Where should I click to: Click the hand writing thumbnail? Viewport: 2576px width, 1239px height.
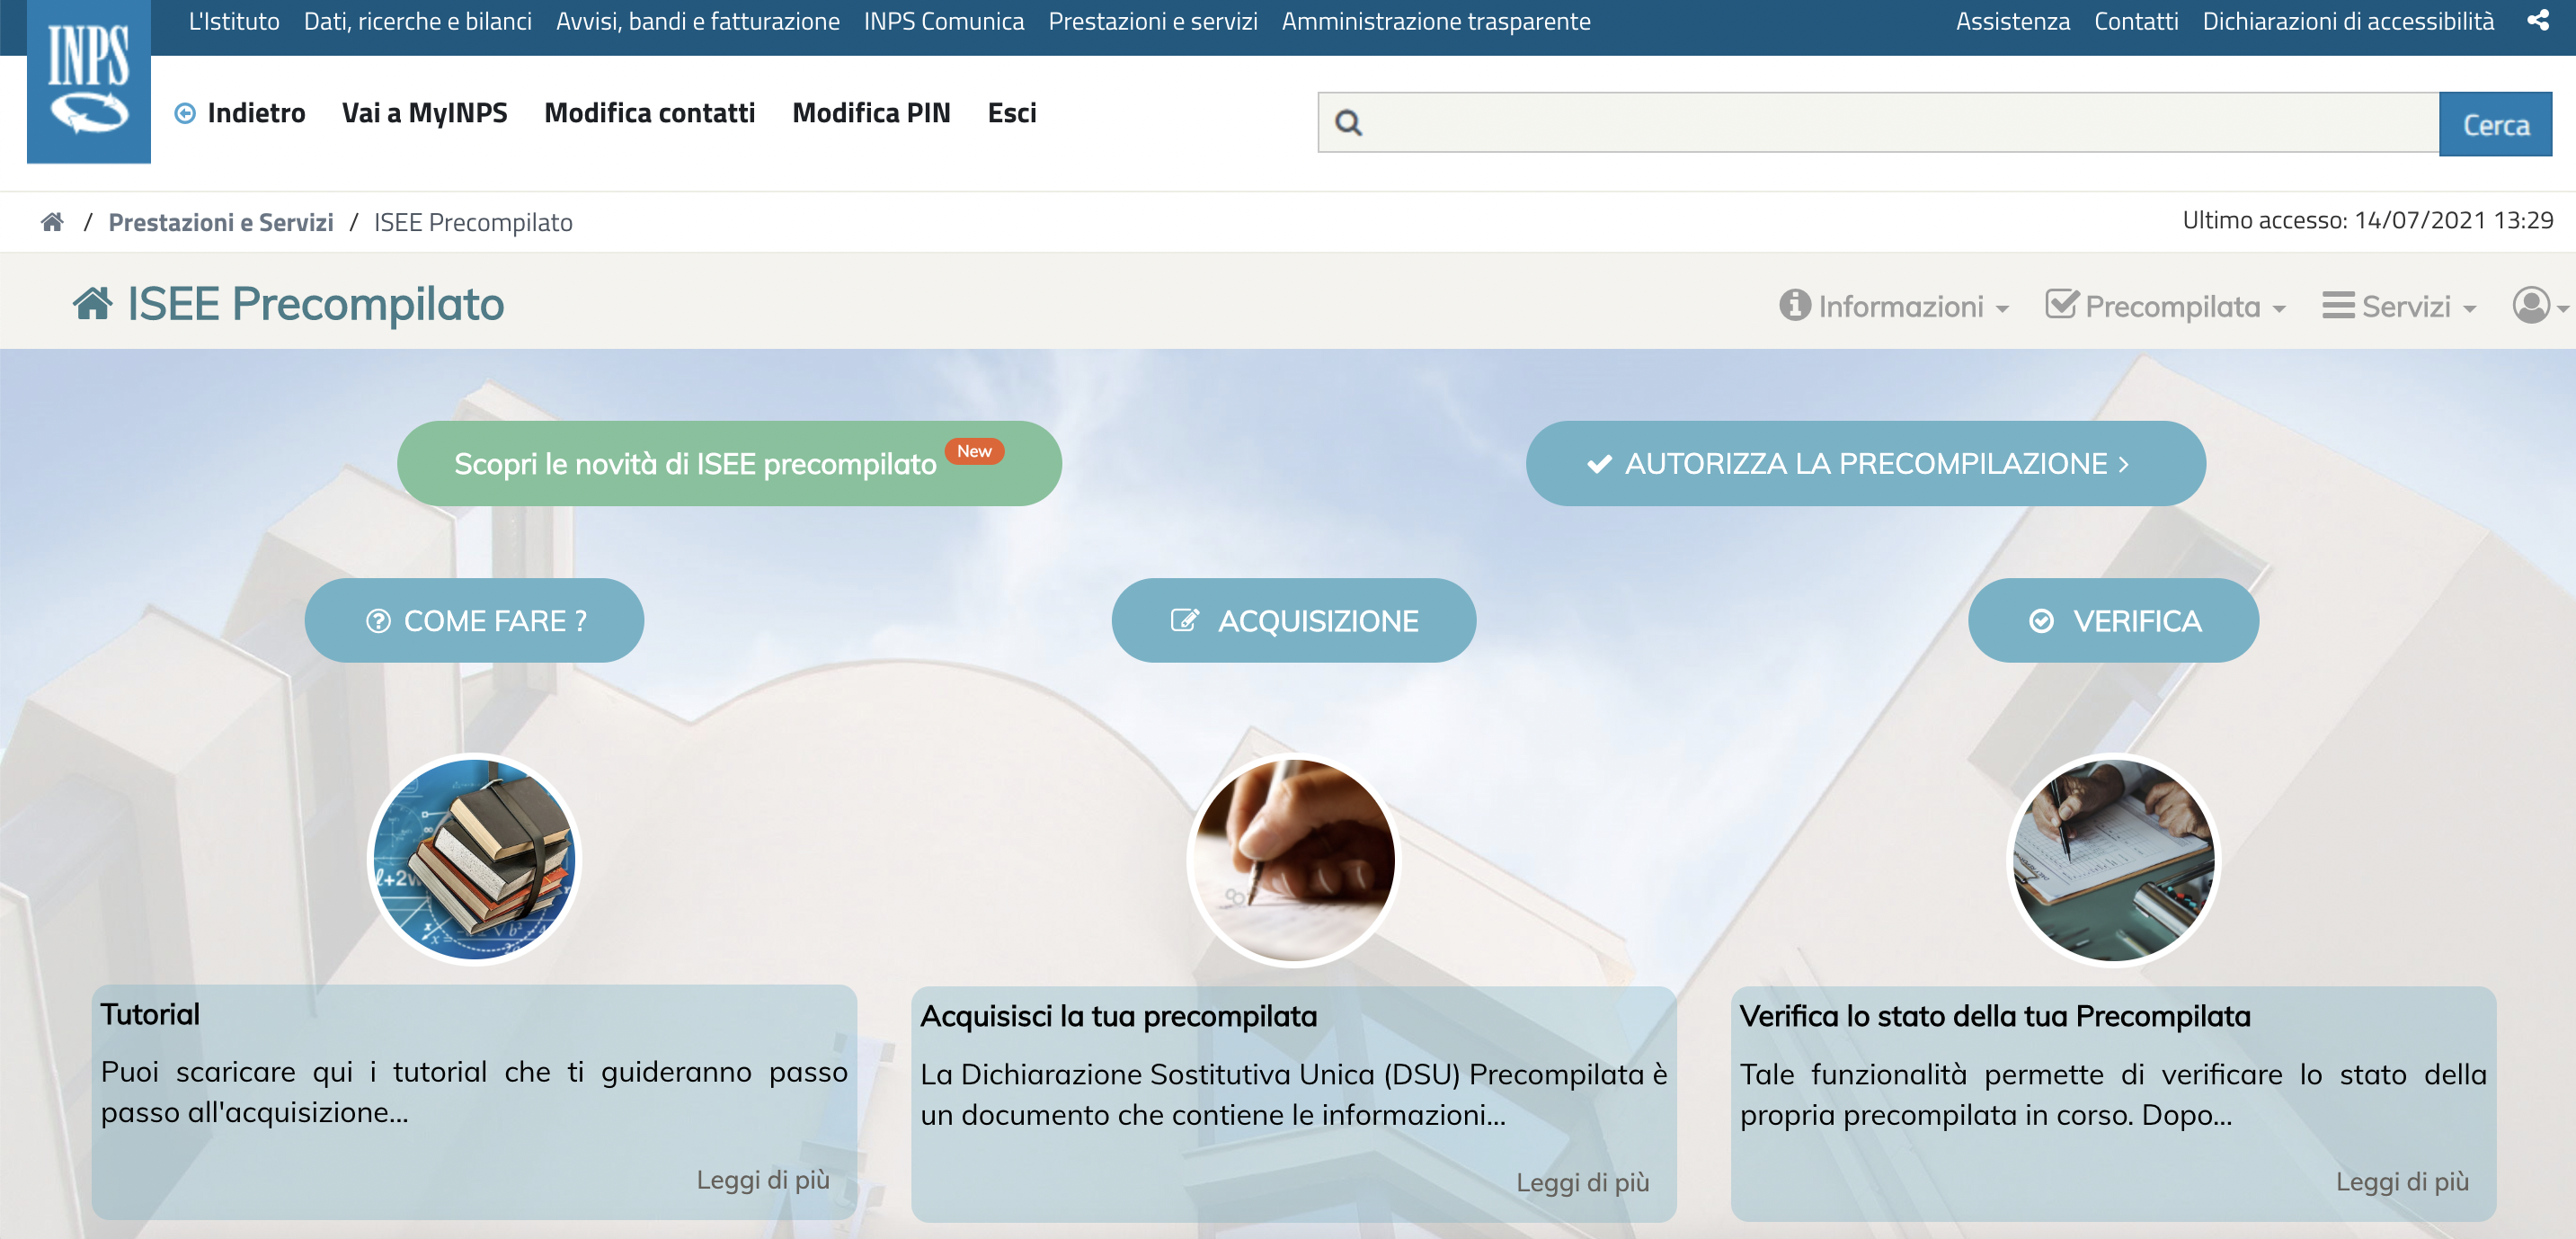click(1293, 859)
